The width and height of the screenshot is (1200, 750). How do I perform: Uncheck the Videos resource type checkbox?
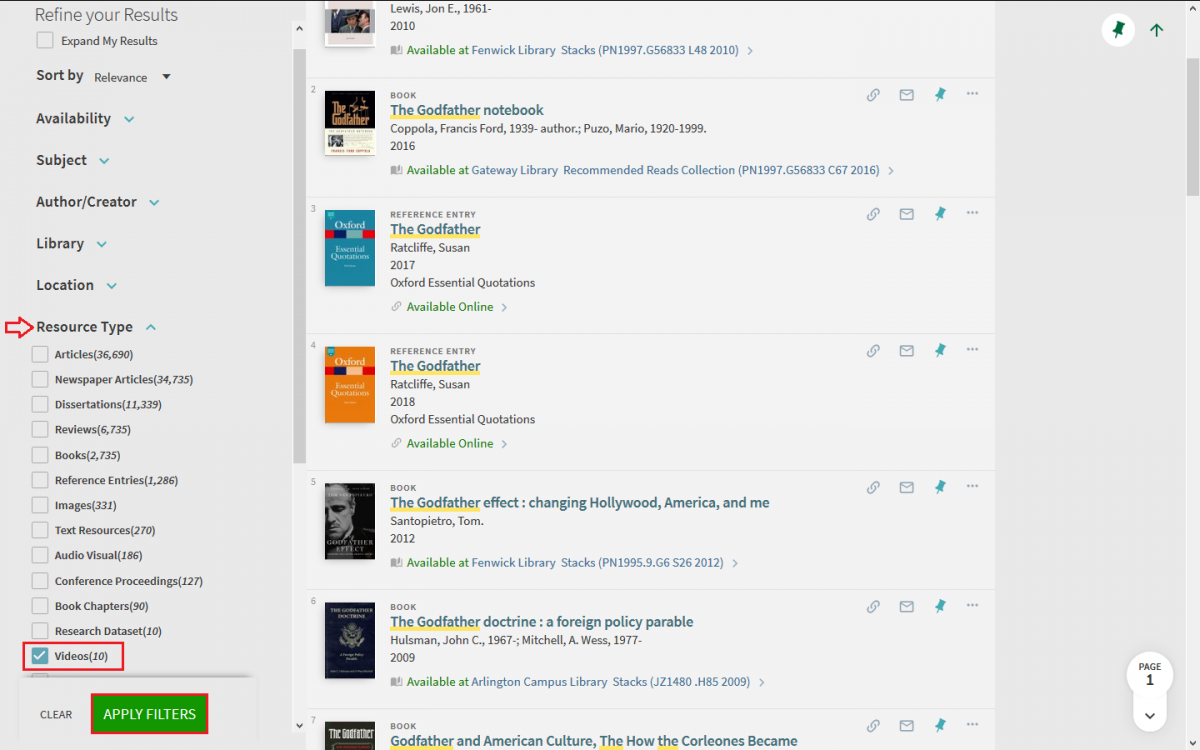tap(40, 656)
